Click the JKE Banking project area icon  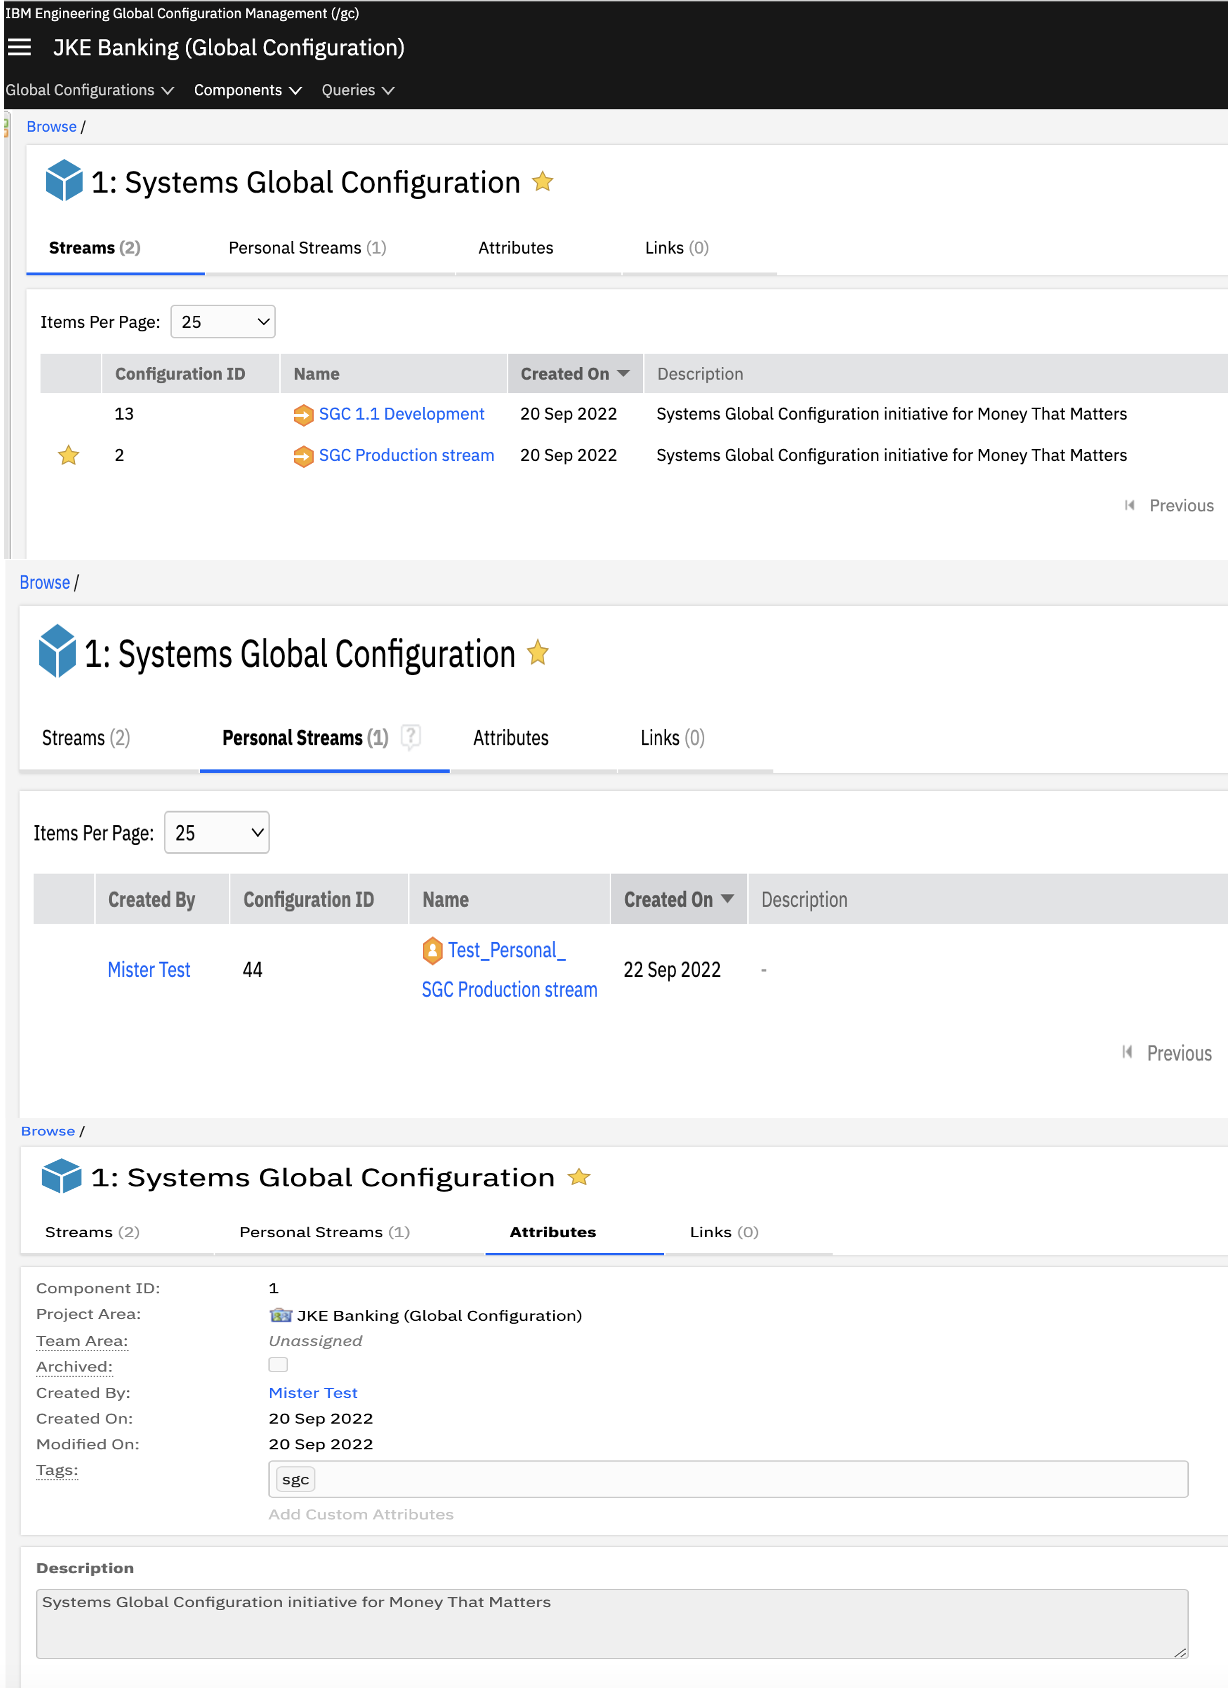[280, 1315]
